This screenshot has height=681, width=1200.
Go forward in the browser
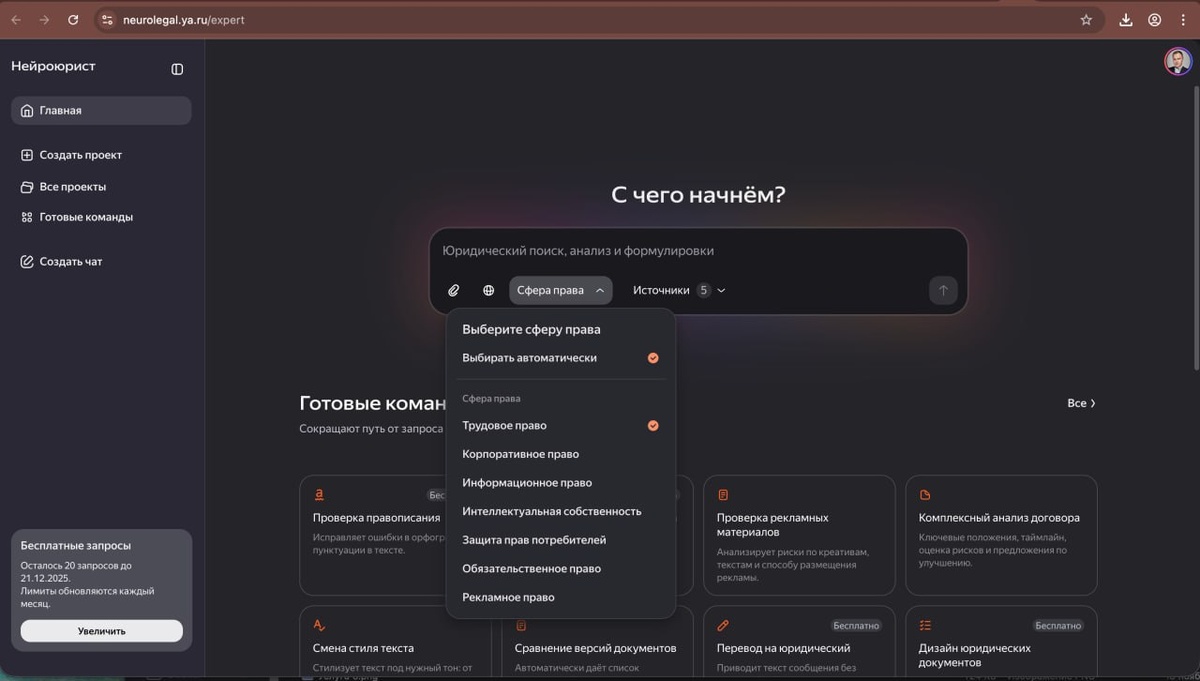pyautogui.click(x=44, y=19)
